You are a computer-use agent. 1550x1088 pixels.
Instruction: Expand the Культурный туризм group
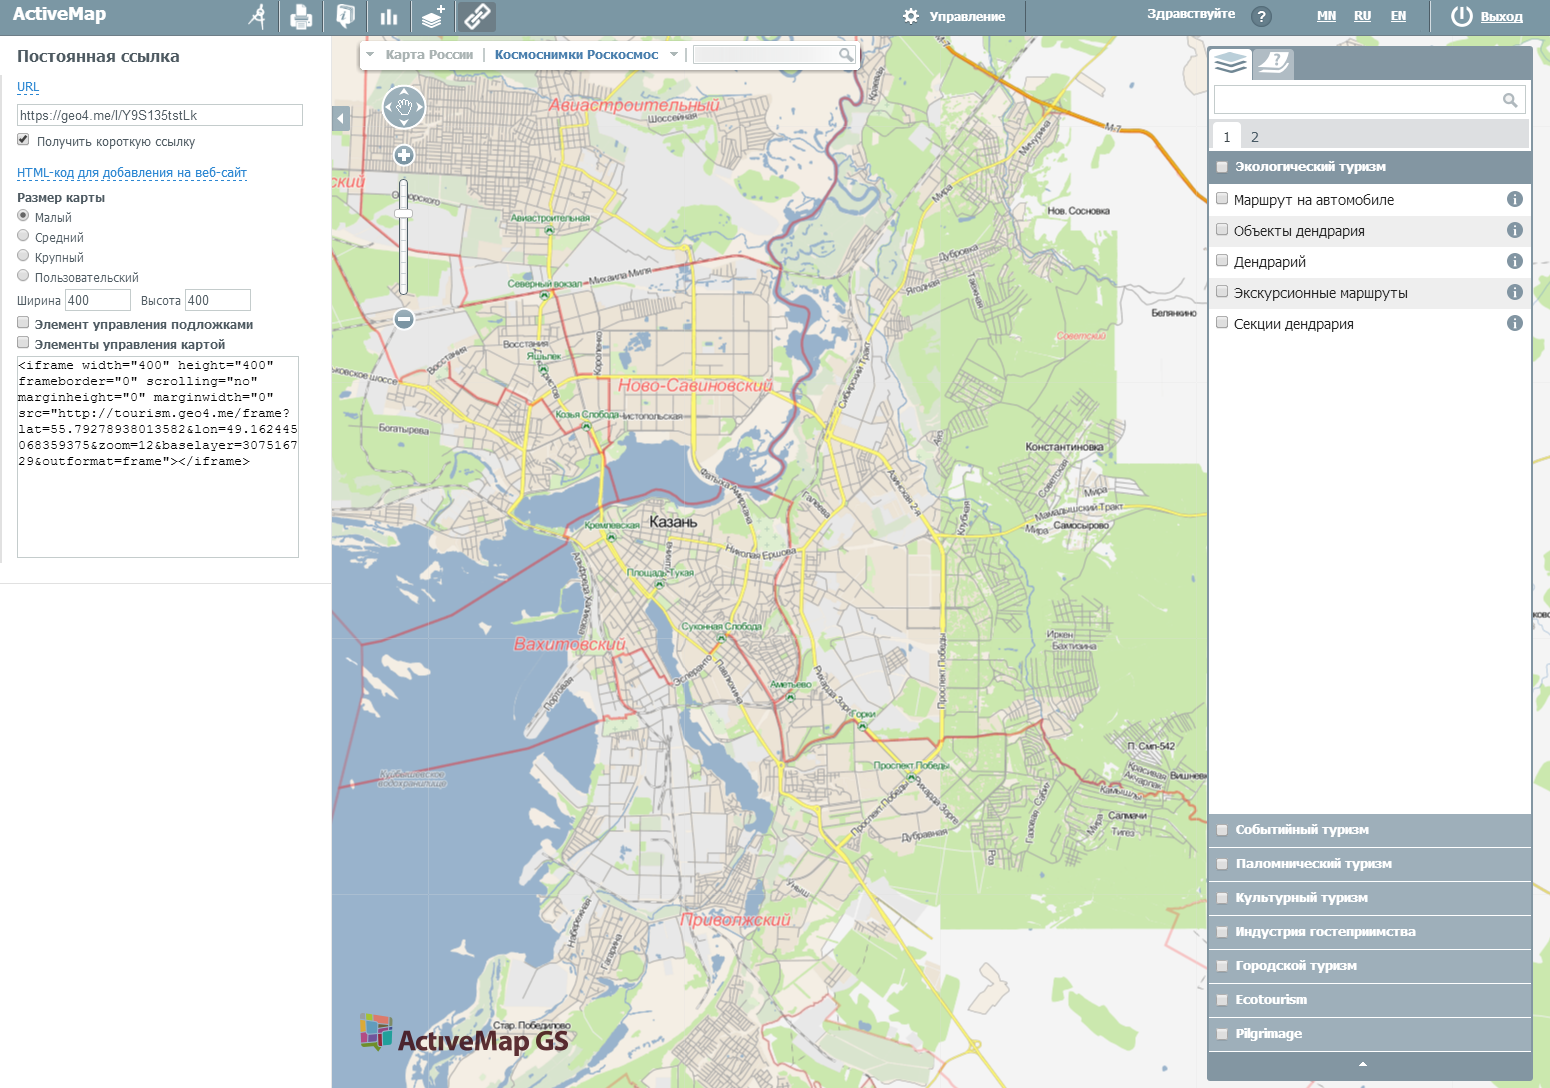(1301, 898)
